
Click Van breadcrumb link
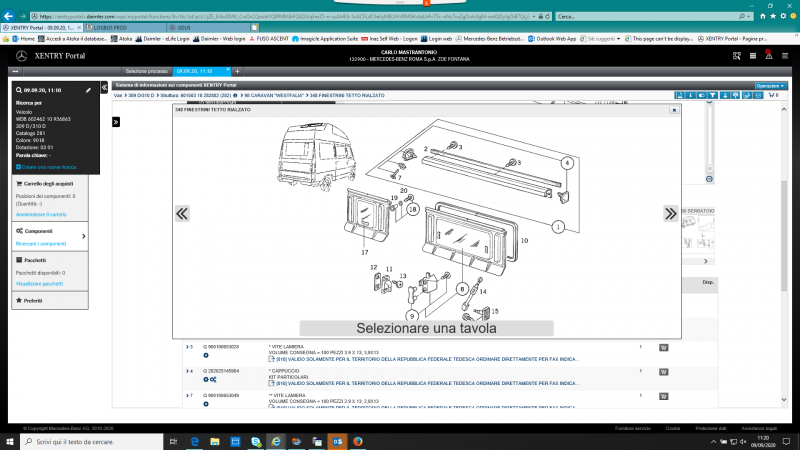click(118, 95)
